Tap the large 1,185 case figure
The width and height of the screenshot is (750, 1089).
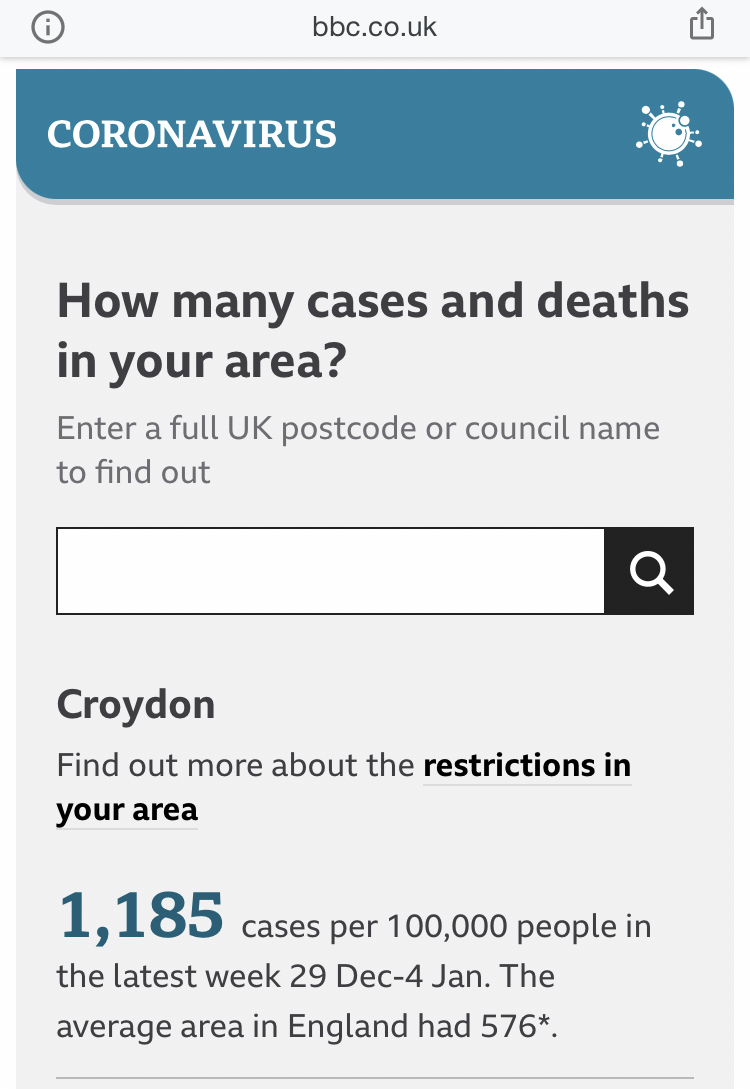point(140,916)
